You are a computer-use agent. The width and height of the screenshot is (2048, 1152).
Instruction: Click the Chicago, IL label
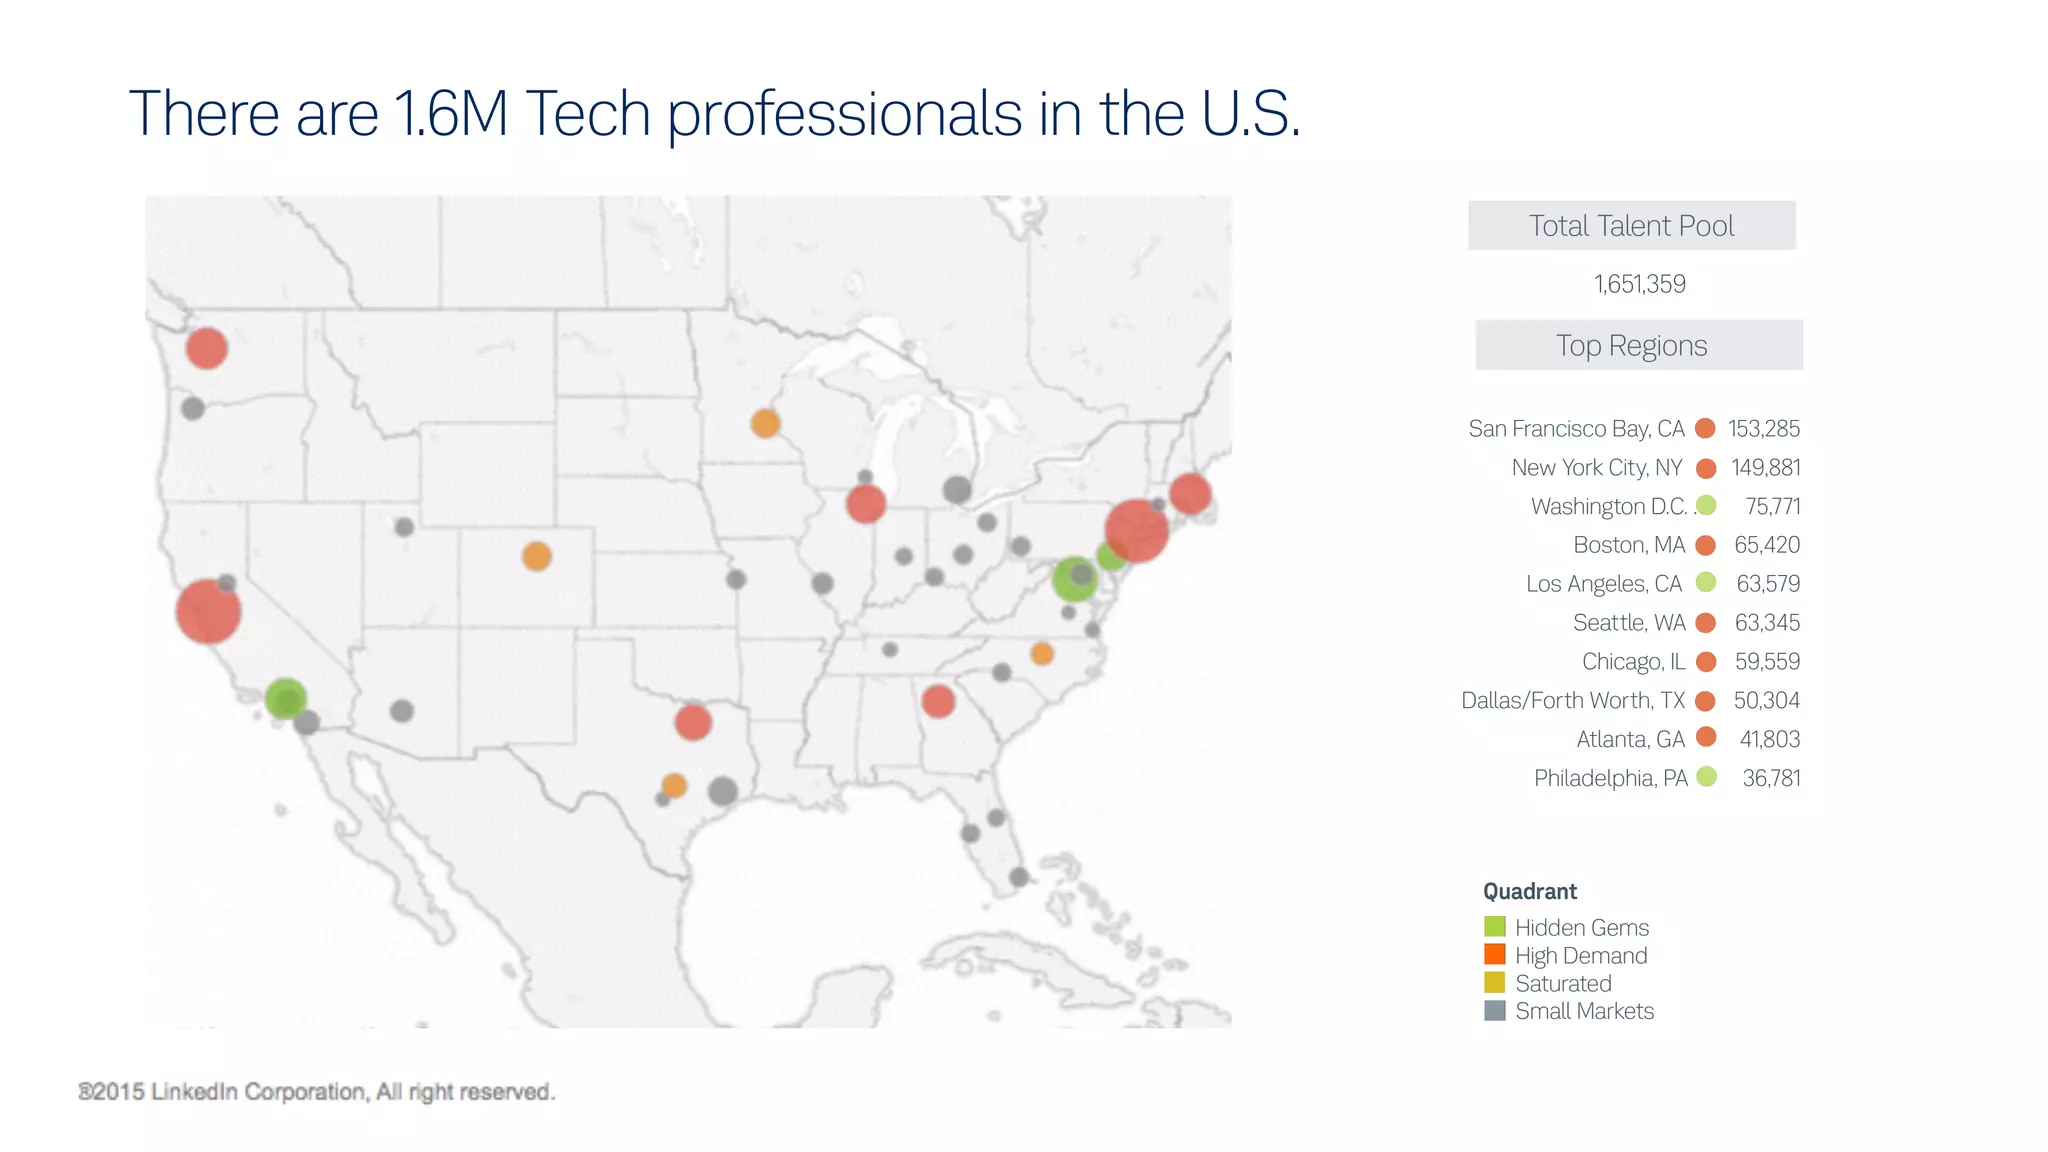click(1634, 662)
